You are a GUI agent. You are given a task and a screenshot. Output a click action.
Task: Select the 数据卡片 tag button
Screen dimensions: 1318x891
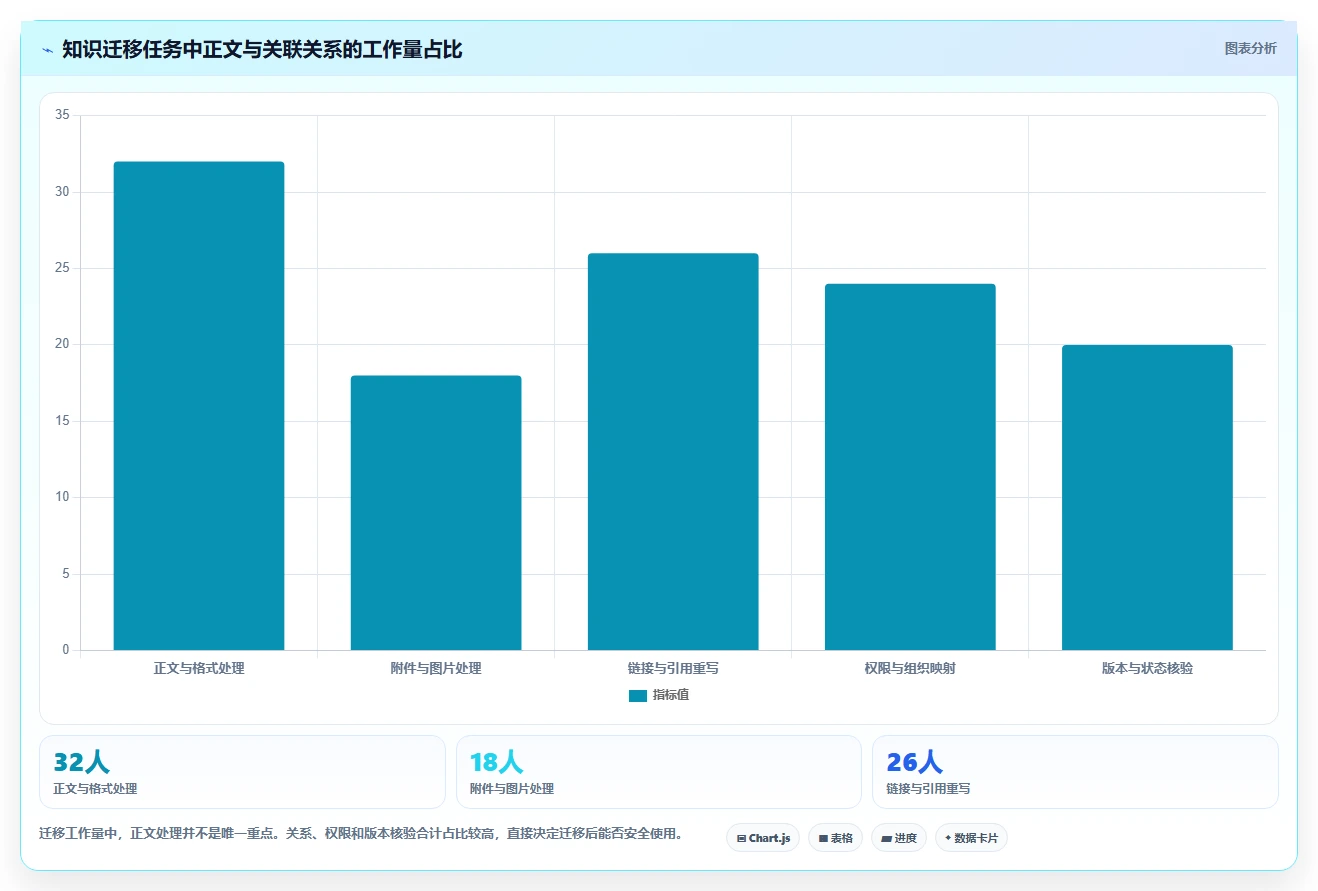pos(971,838)
